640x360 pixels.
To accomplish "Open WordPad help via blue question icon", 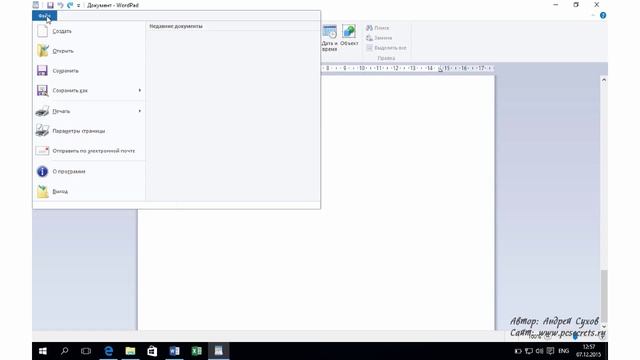I will click(603, 16).
